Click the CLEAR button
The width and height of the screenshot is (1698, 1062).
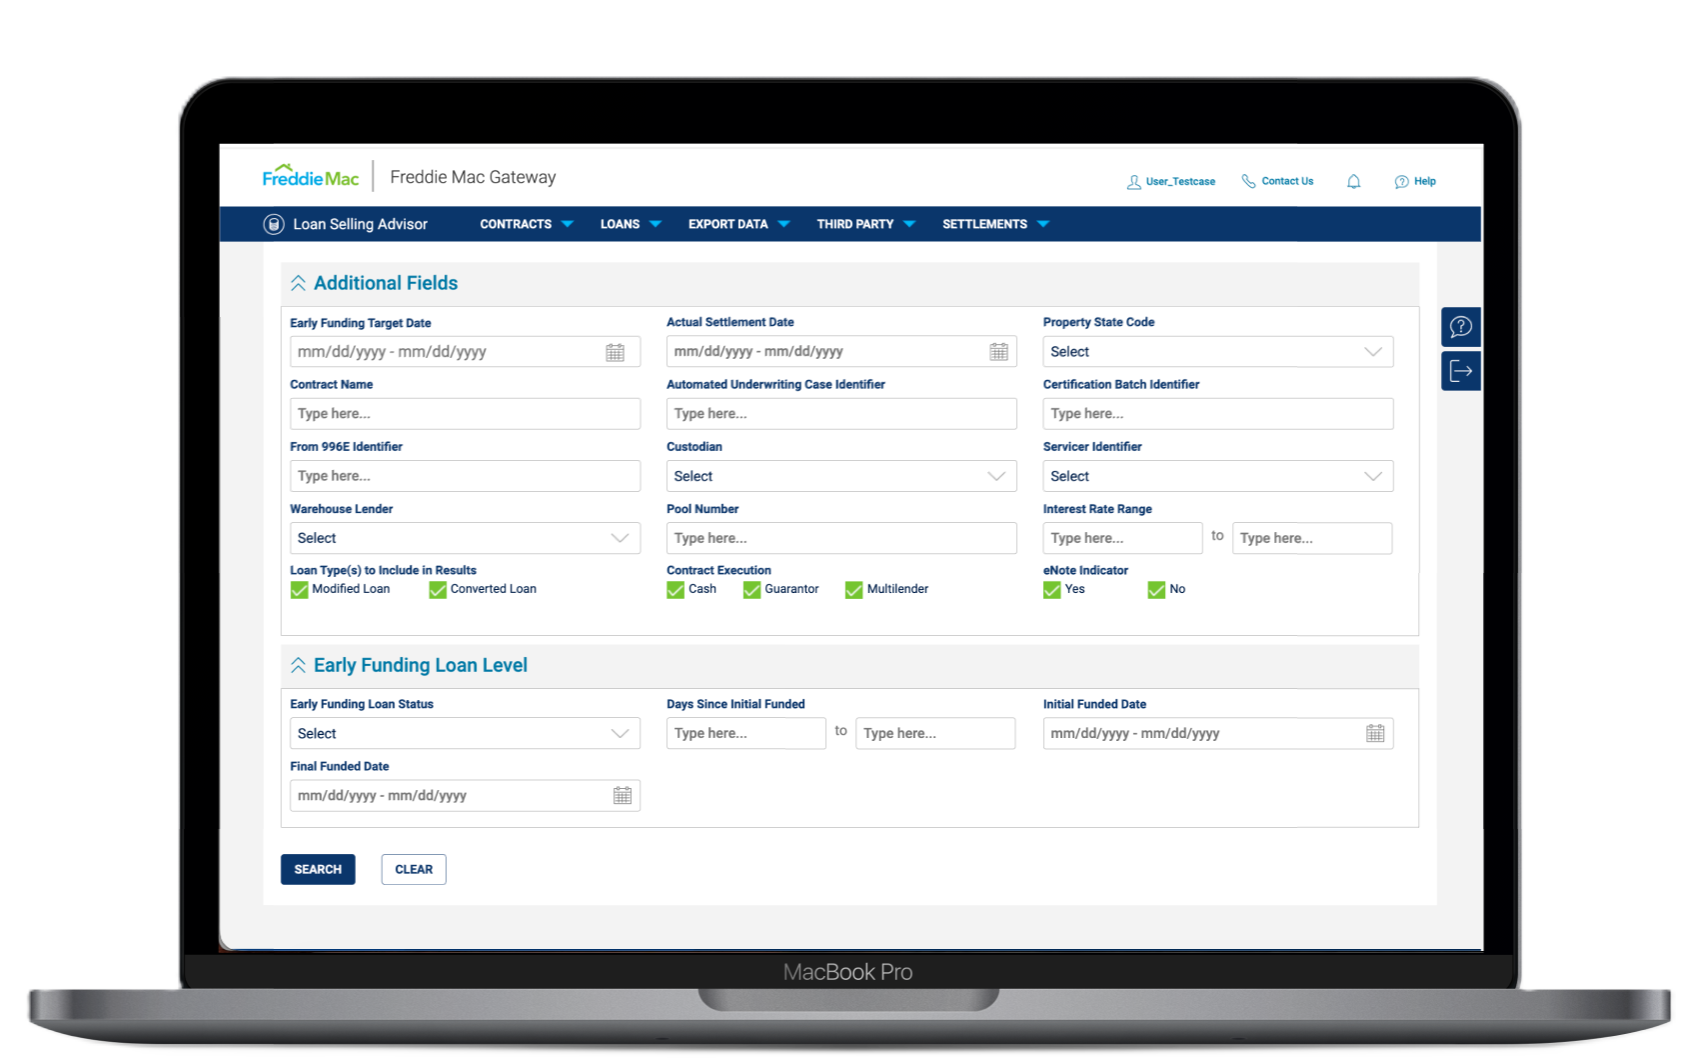413,869
